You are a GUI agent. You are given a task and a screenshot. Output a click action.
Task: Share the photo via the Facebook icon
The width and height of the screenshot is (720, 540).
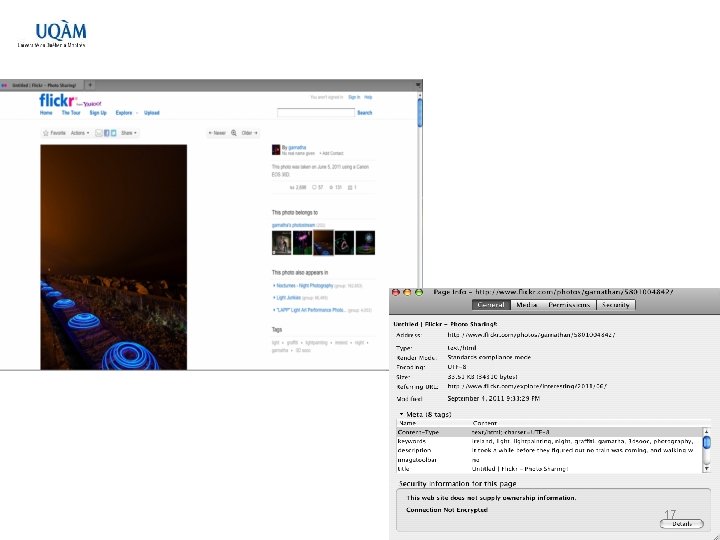pos(107,133)
